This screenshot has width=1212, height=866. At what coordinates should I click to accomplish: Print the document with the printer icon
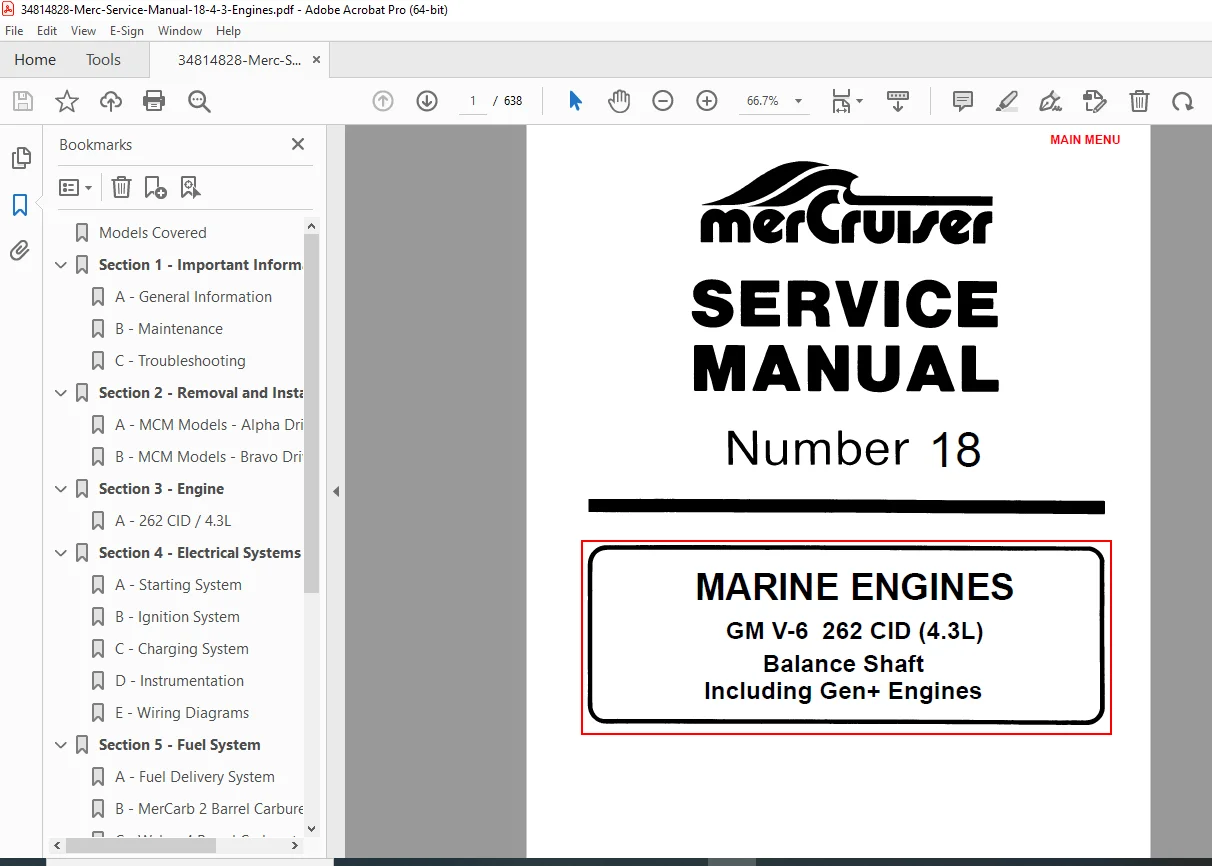(x=154, y=101)
